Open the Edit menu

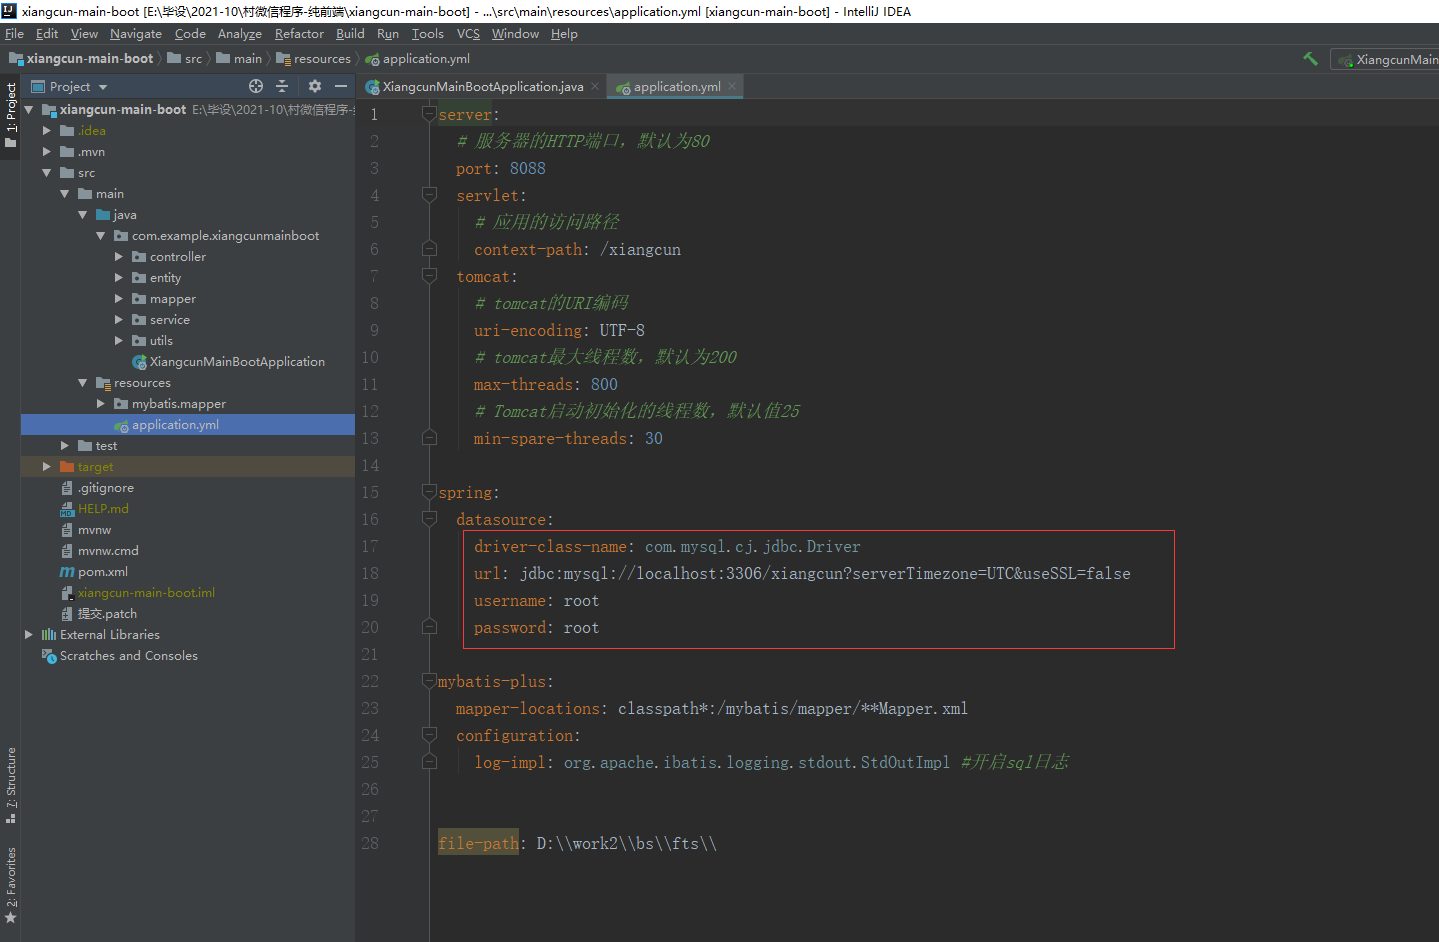click(47, 34)
